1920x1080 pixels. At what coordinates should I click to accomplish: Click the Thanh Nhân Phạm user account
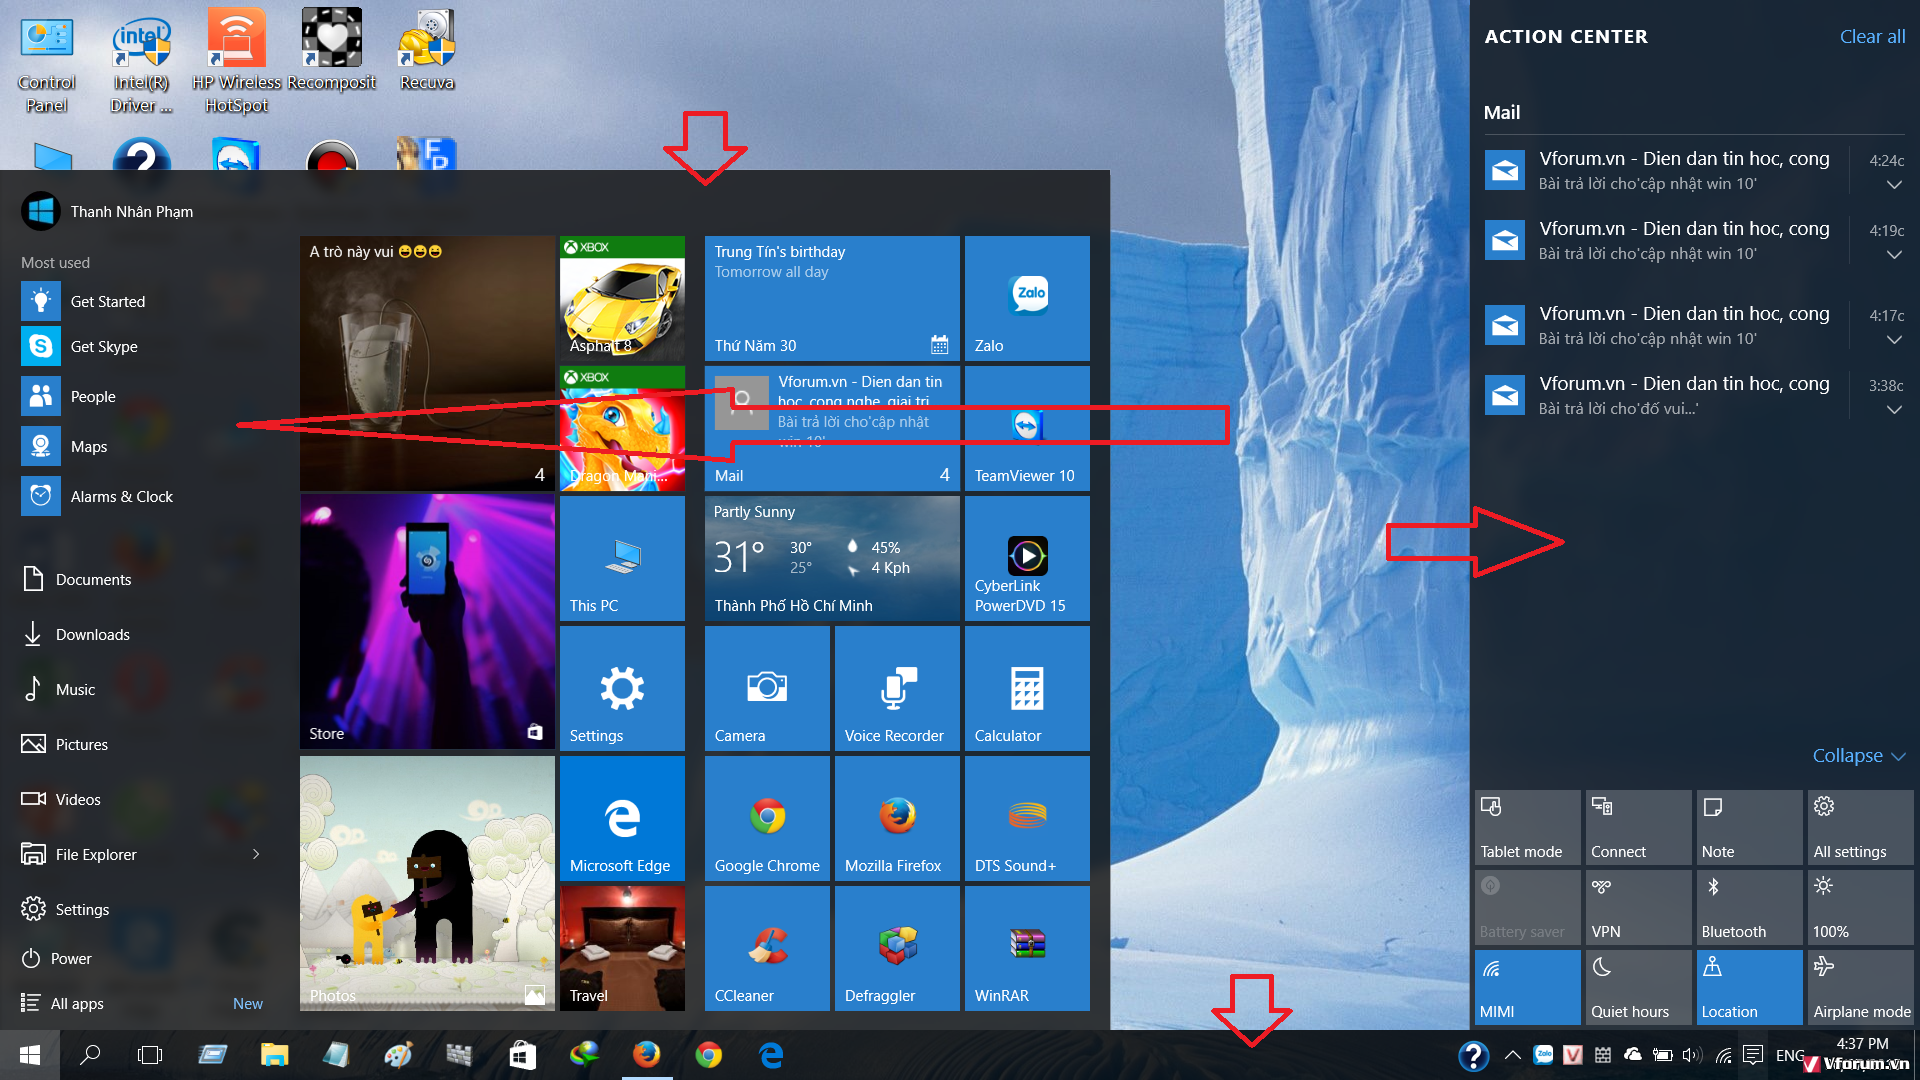pyautogui.click(x=107, y=211)
